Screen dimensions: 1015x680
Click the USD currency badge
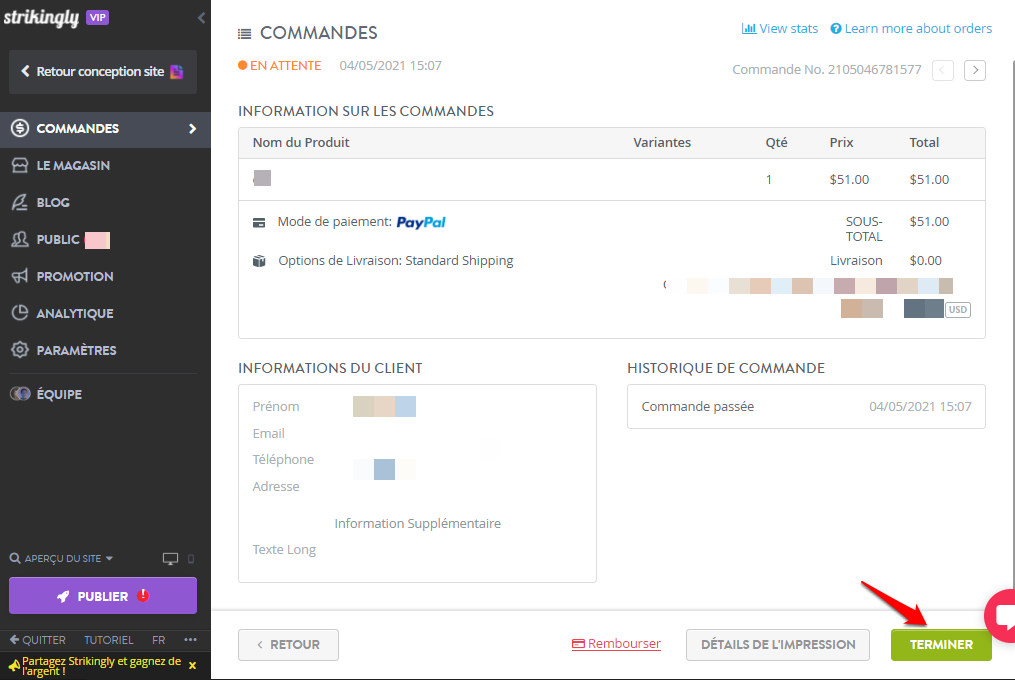(x=957, y=309)
